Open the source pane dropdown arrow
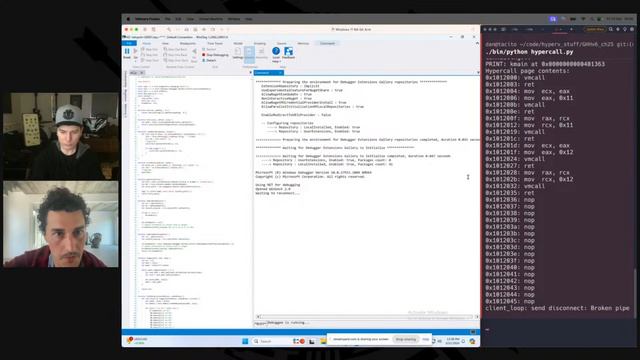This screenshot has width=640, height=360. click(x=250, y=73)
